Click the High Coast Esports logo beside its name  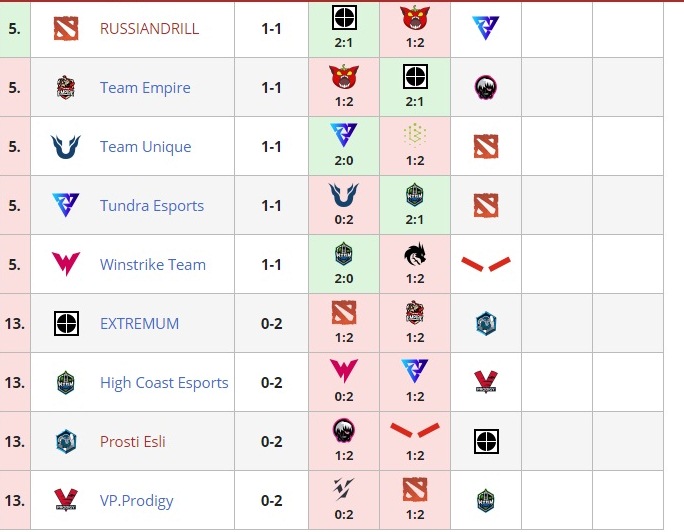point(66,382)
